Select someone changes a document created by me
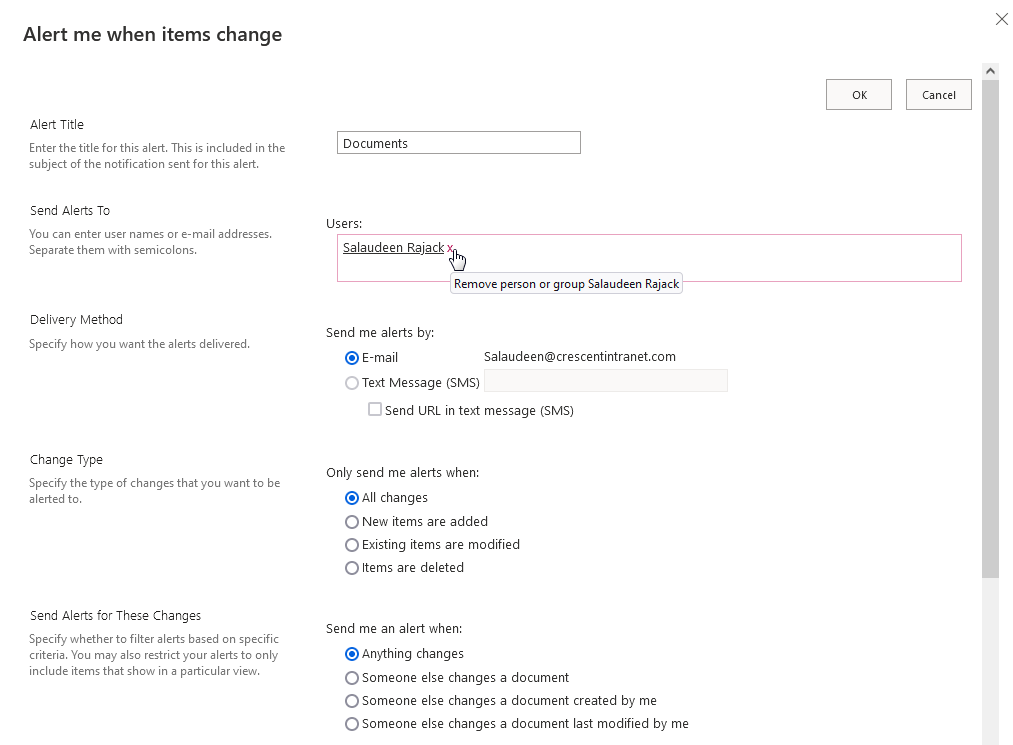Image resolution: width=1013 pixels, height=745 pixels. tap(352, 700)
